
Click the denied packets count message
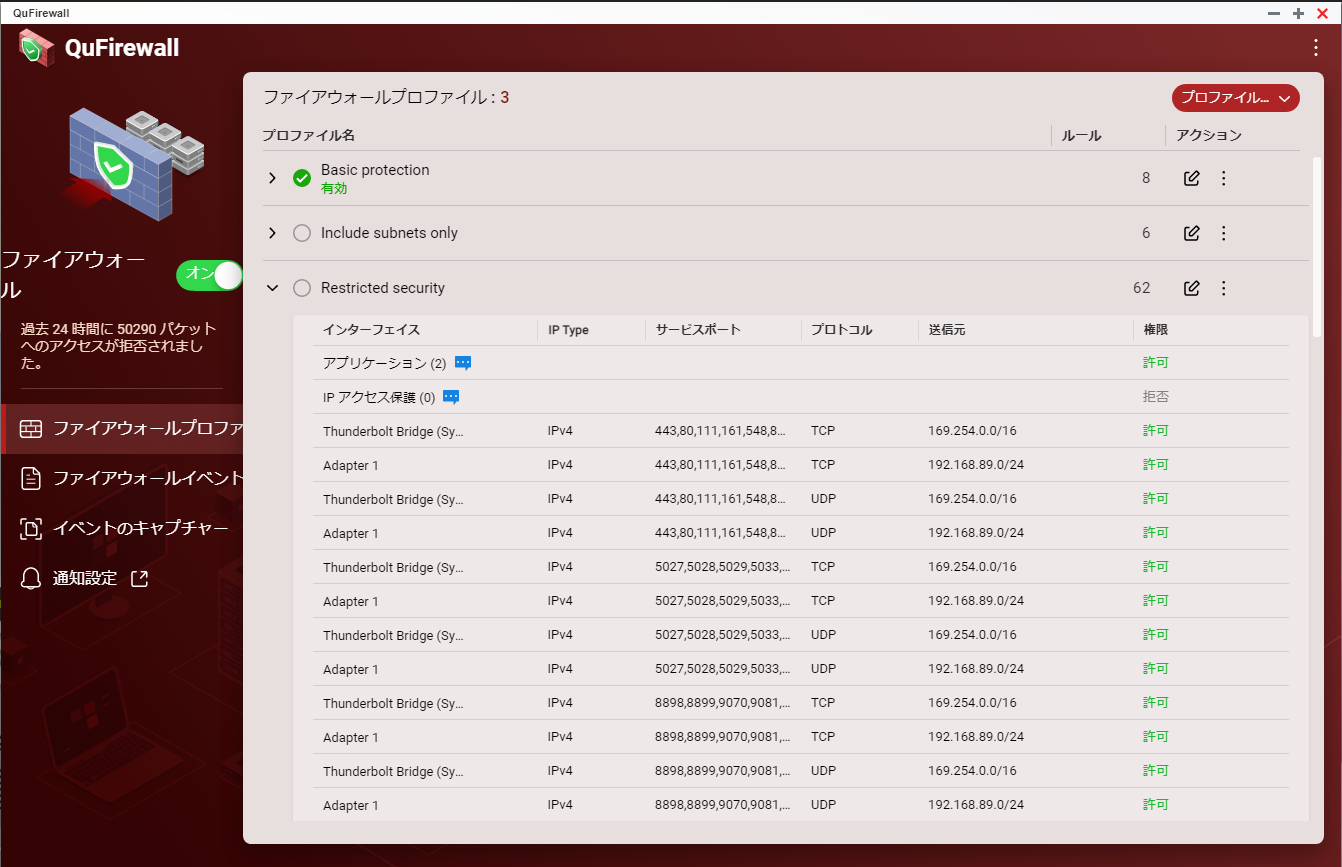coord(119,346)
